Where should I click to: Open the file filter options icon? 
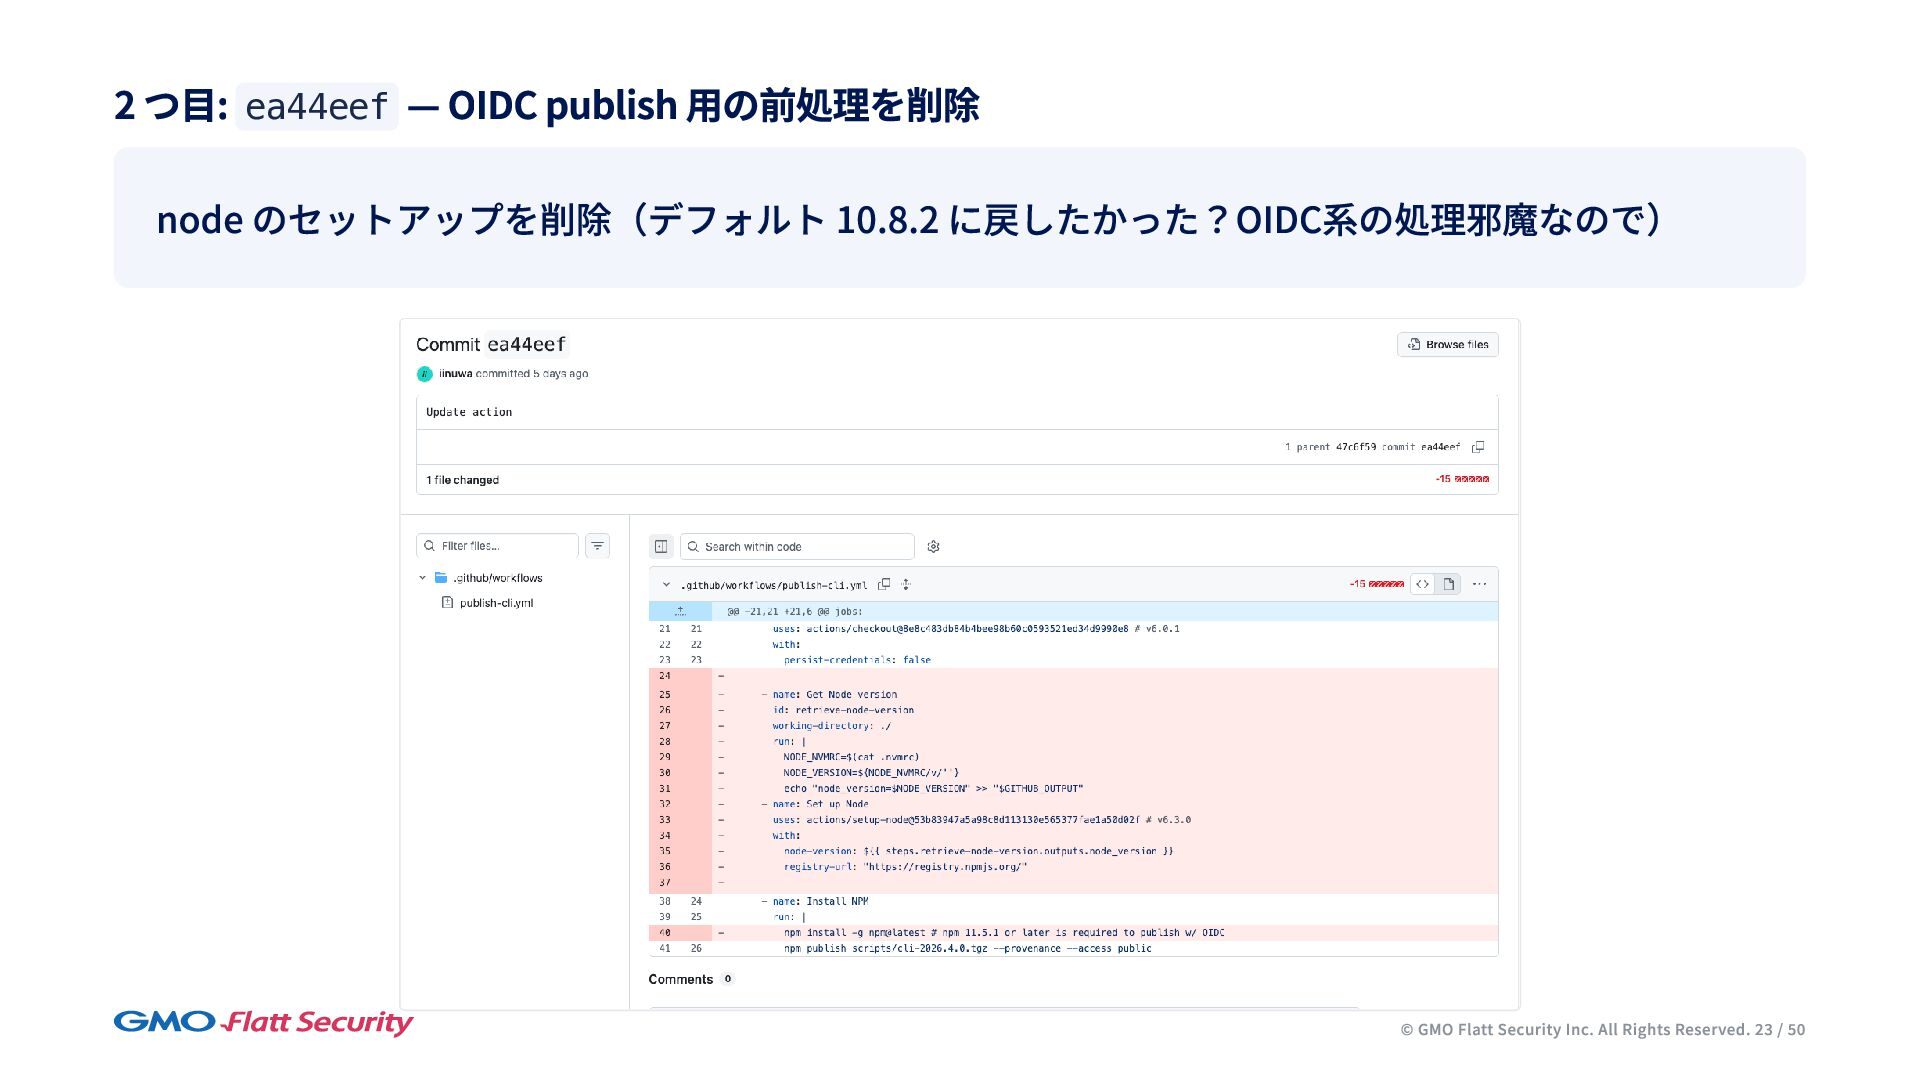coord(597,546)
